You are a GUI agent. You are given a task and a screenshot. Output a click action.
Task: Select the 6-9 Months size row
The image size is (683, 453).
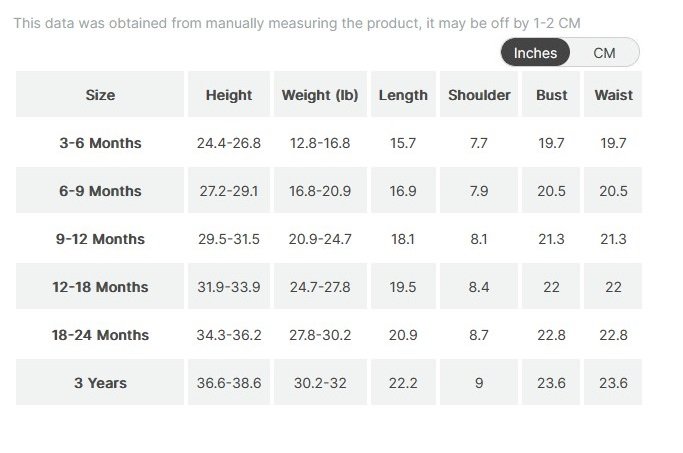[100, 191]
